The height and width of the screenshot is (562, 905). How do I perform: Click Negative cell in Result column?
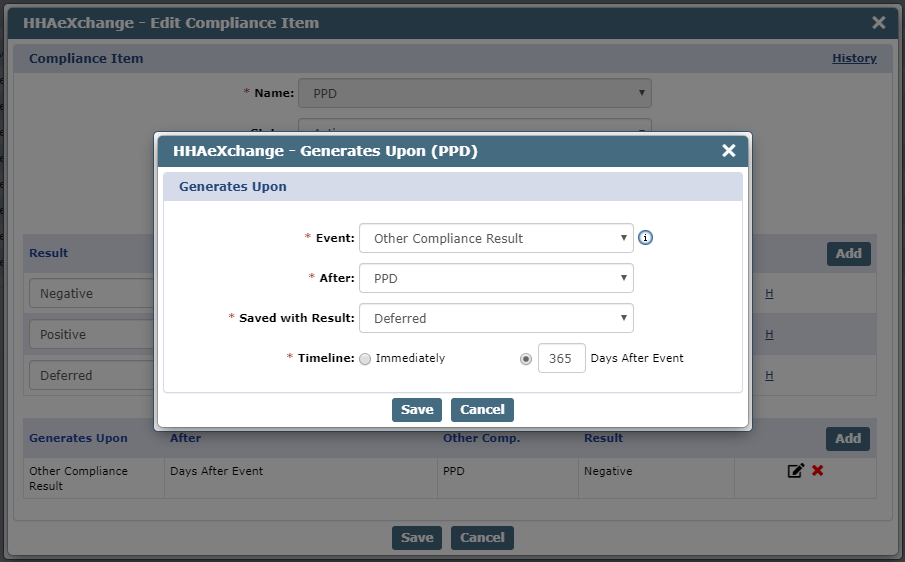[x=656, y=478]
